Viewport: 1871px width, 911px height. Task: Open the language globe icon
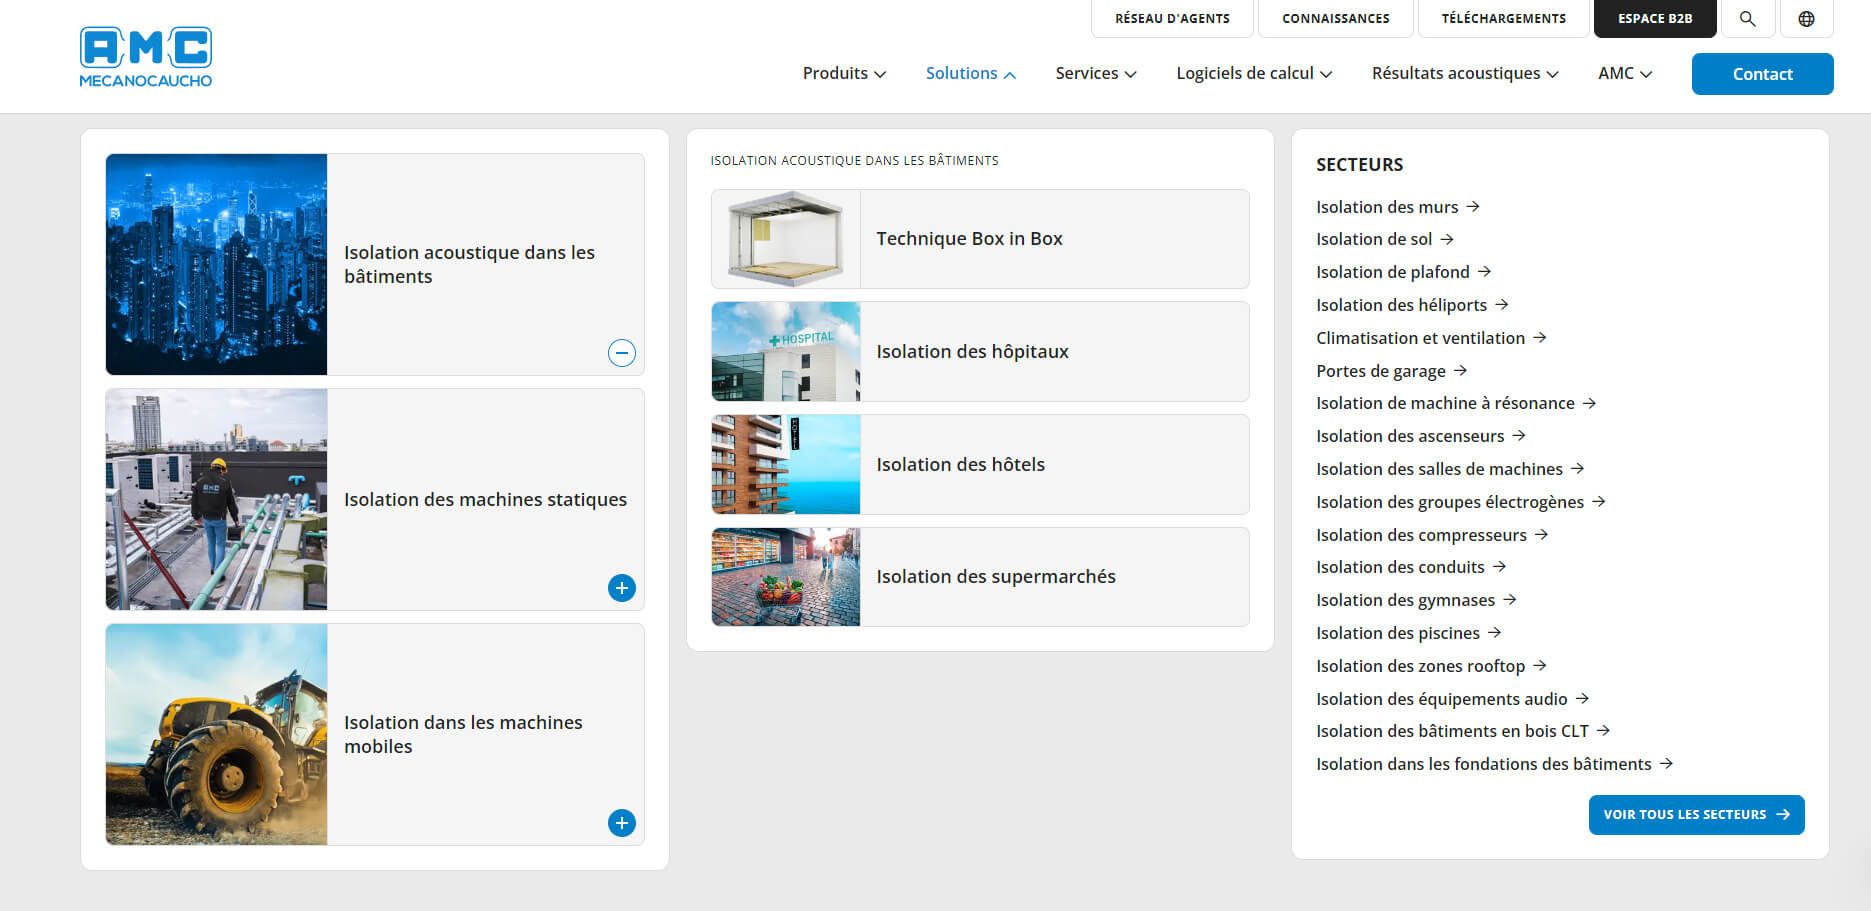coord(1806,19)
